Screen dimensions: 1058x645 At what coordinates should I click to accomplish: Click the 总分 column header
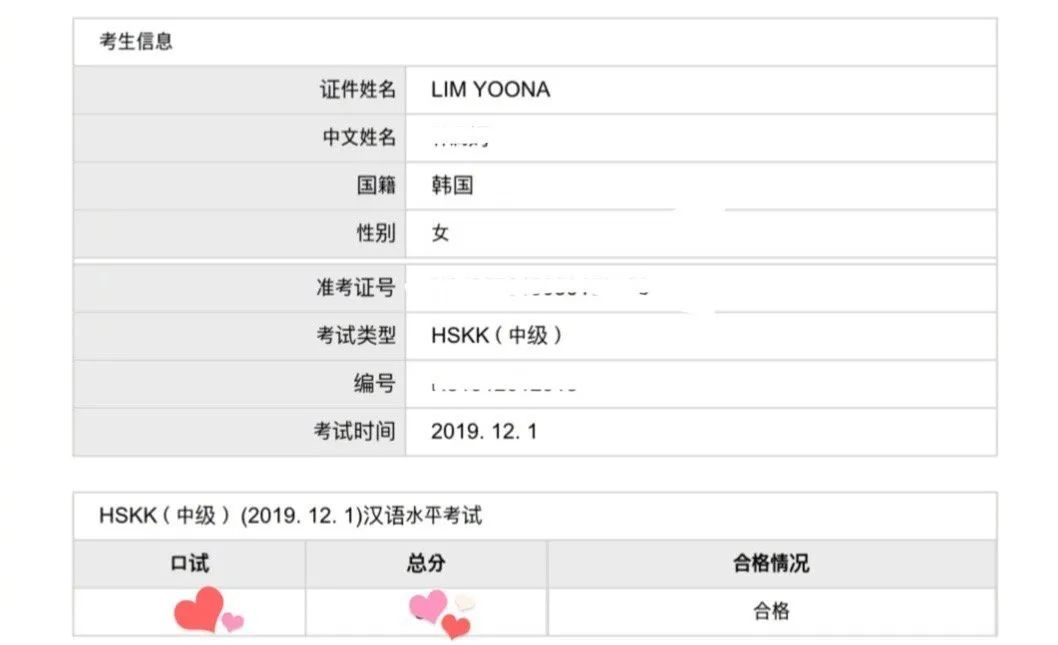pyautogui.click(x=426, y=563)
